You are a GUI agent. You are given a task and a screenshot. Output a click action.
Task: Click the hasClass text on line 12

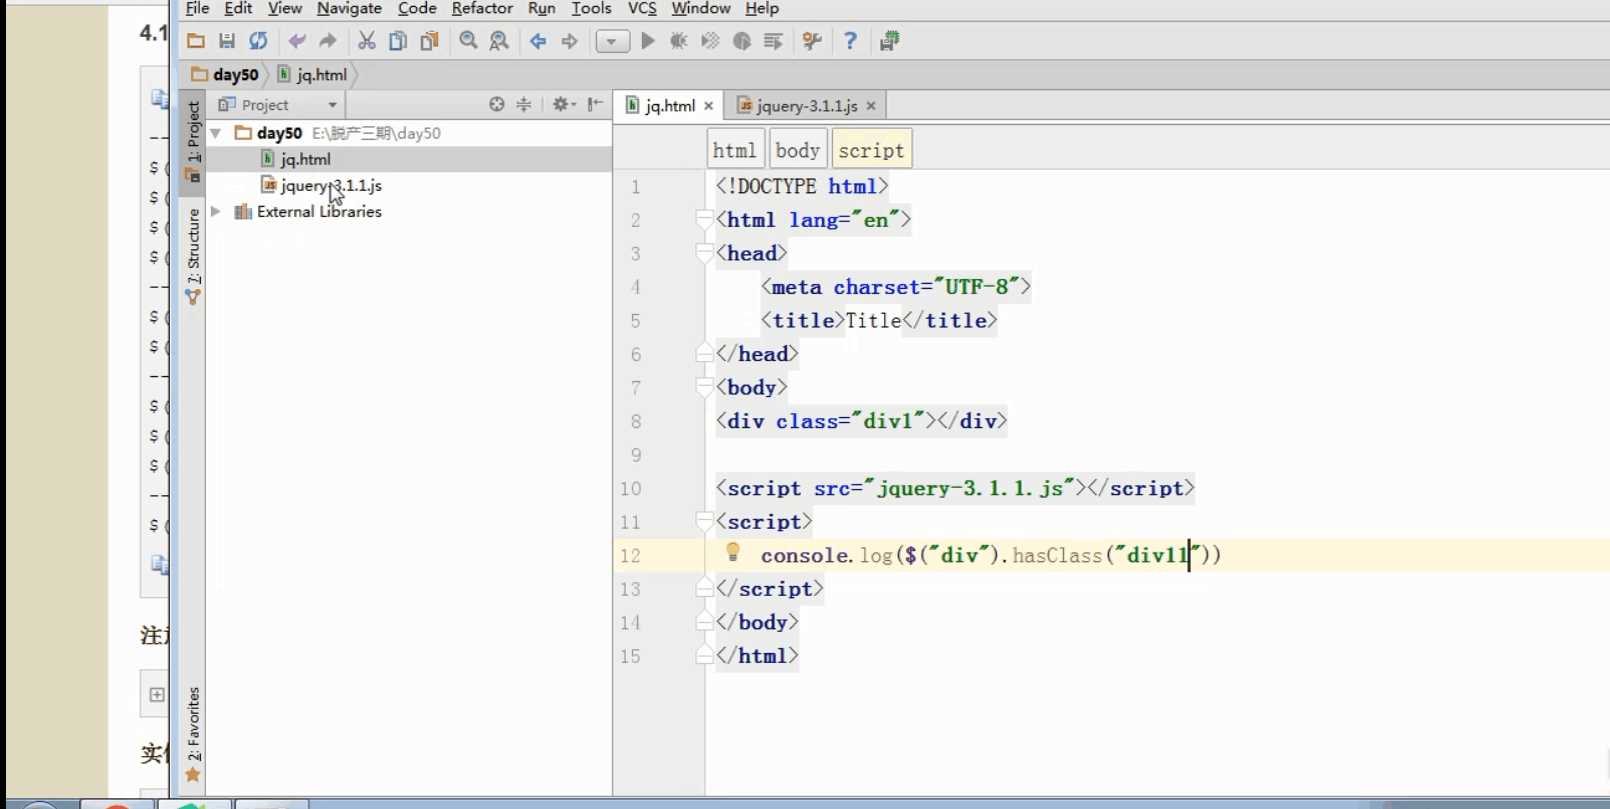click(1057, 556)
